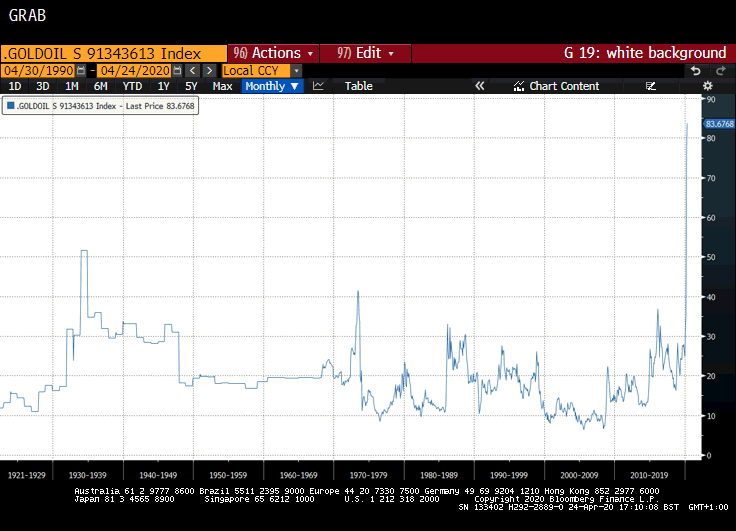Viewport: 736px width, 531px height.
Task: Select the 1Y time range tab
Action: (x=163, y=87)
